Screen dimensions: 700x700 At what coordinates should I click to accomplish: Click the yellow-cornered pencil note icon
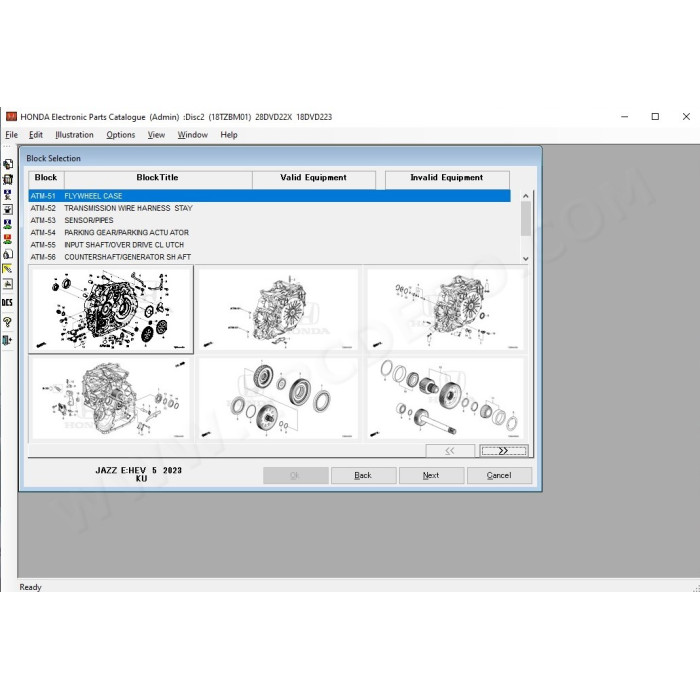8,269
